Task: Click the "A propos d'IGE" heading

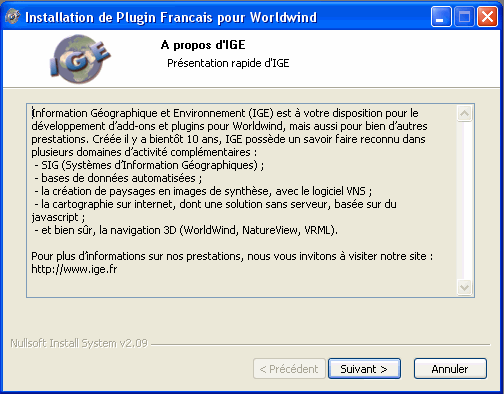Action: (x=203, y=45)
